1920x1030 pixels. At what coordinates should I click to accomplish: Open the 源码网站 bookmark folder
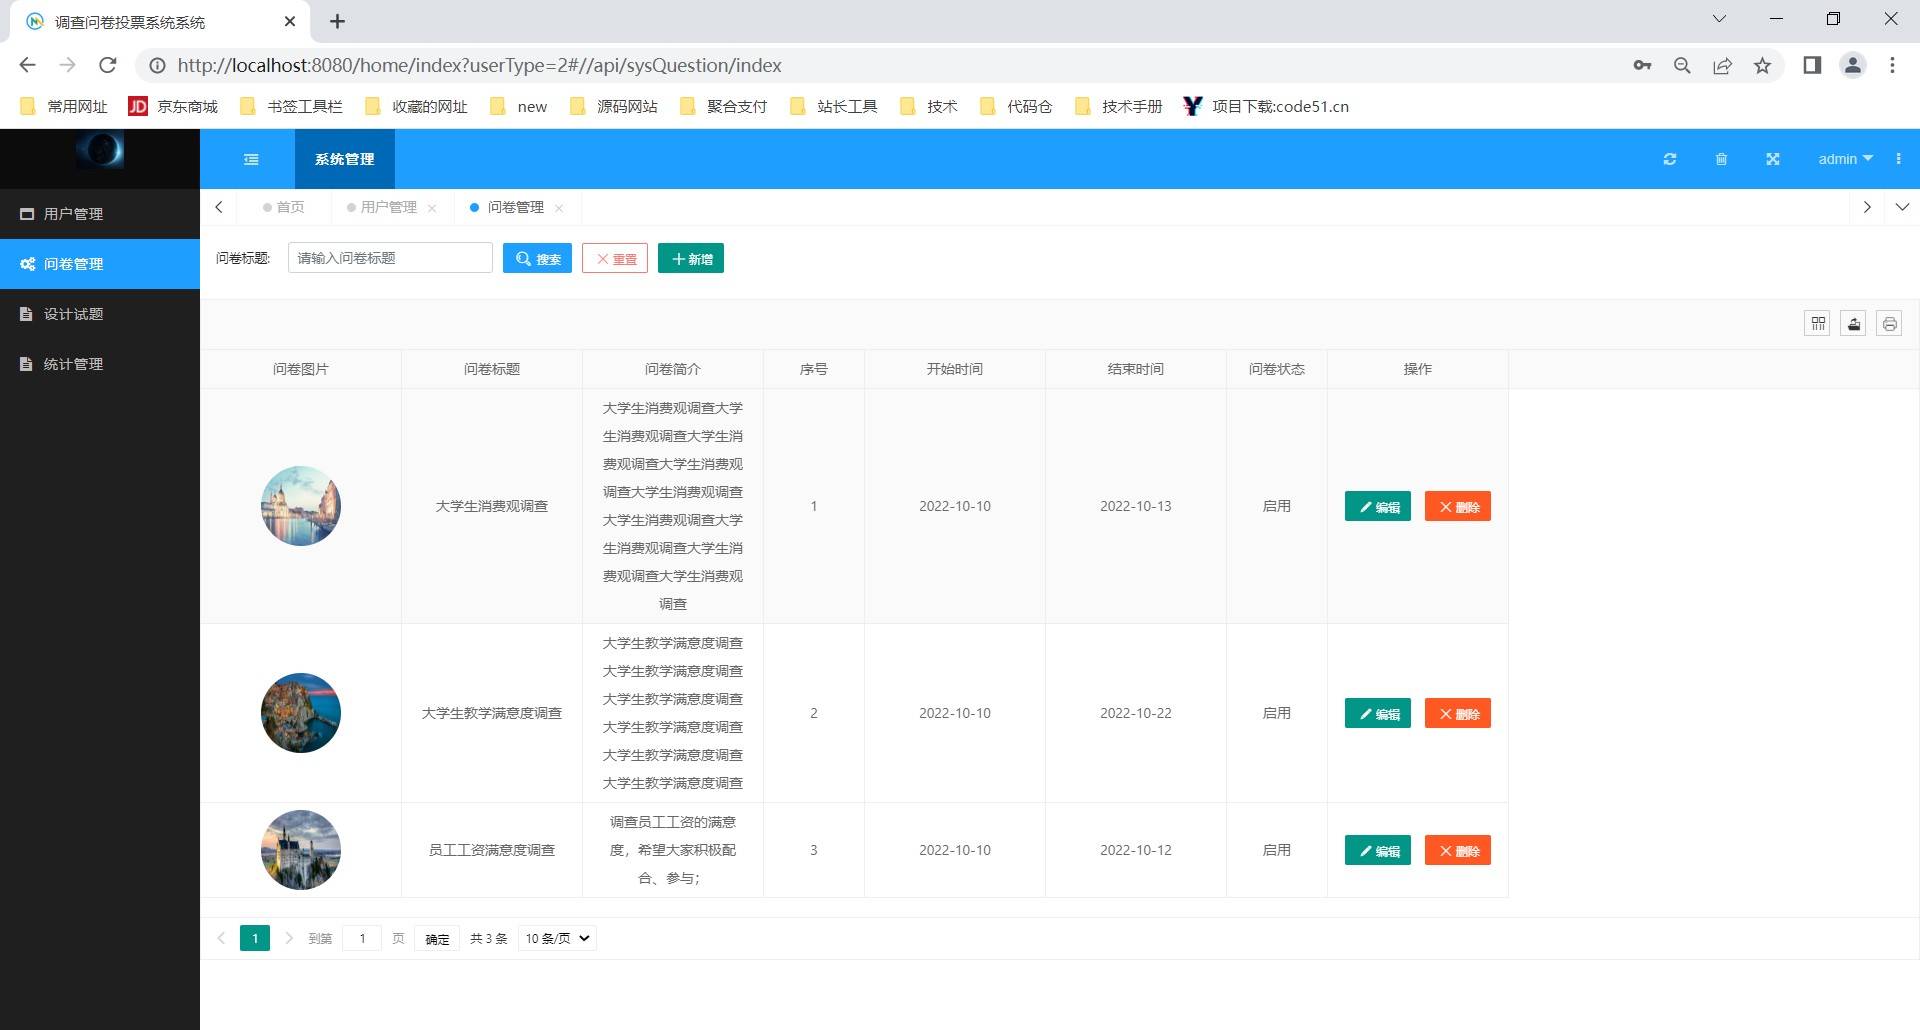[x=614, y=106]
